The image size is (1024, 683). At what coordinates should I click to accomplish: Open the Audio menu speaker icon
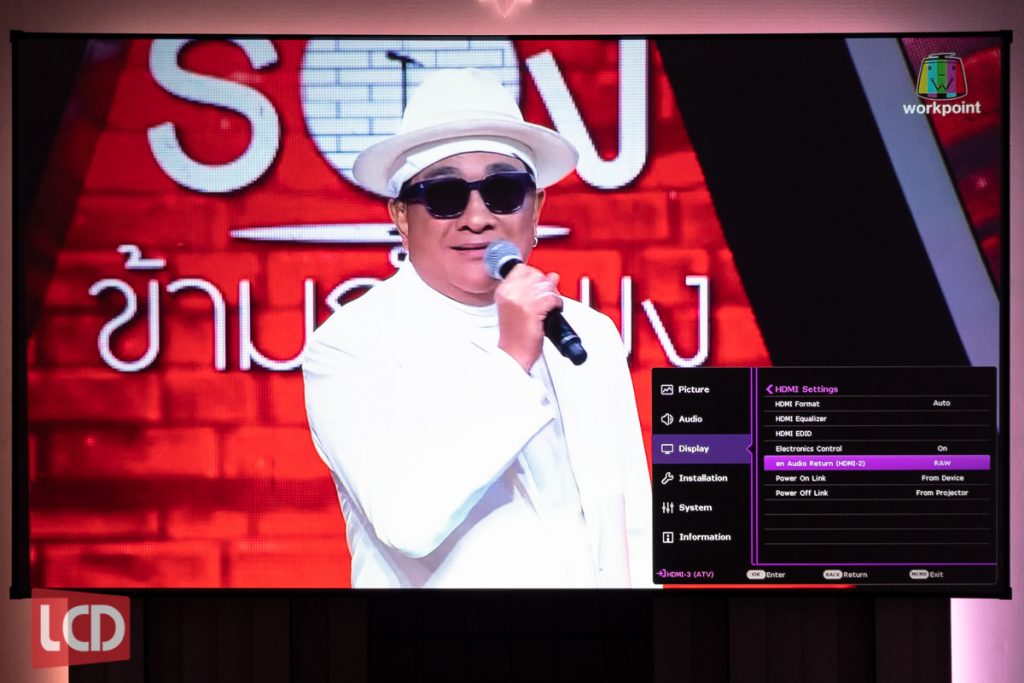coord(667,419)
